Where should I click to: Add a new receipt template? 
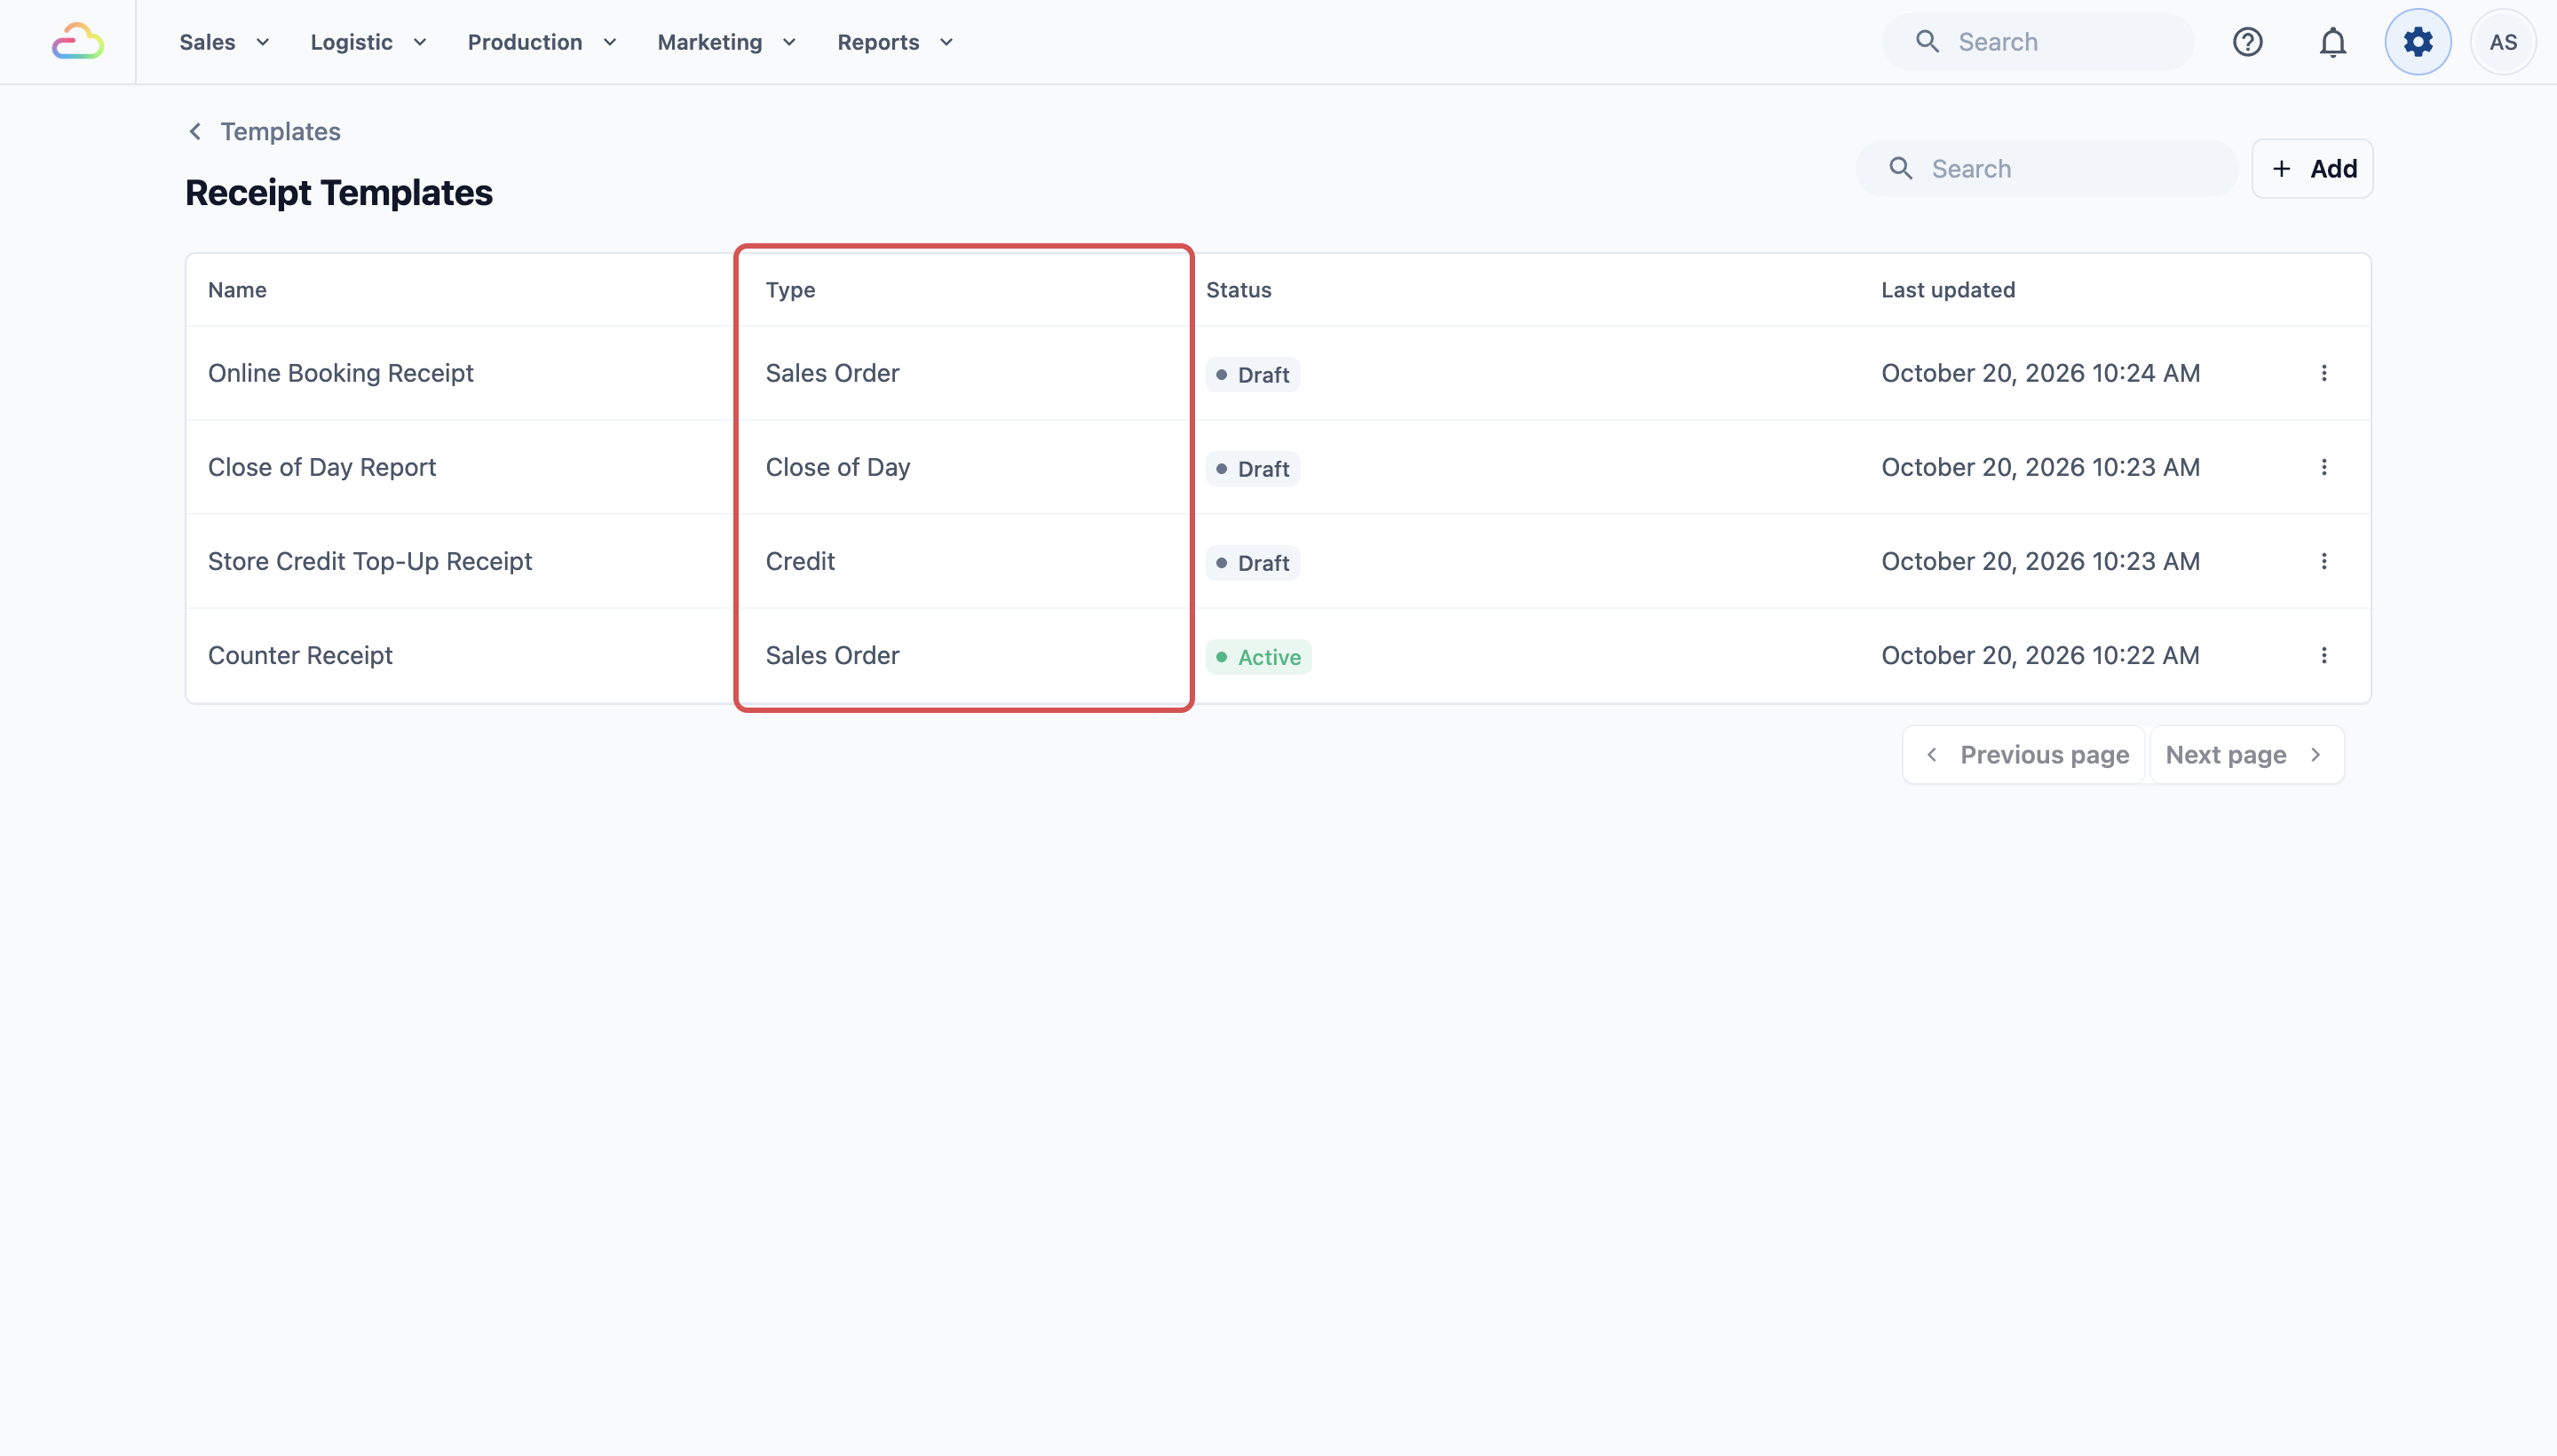(2312, 168)
